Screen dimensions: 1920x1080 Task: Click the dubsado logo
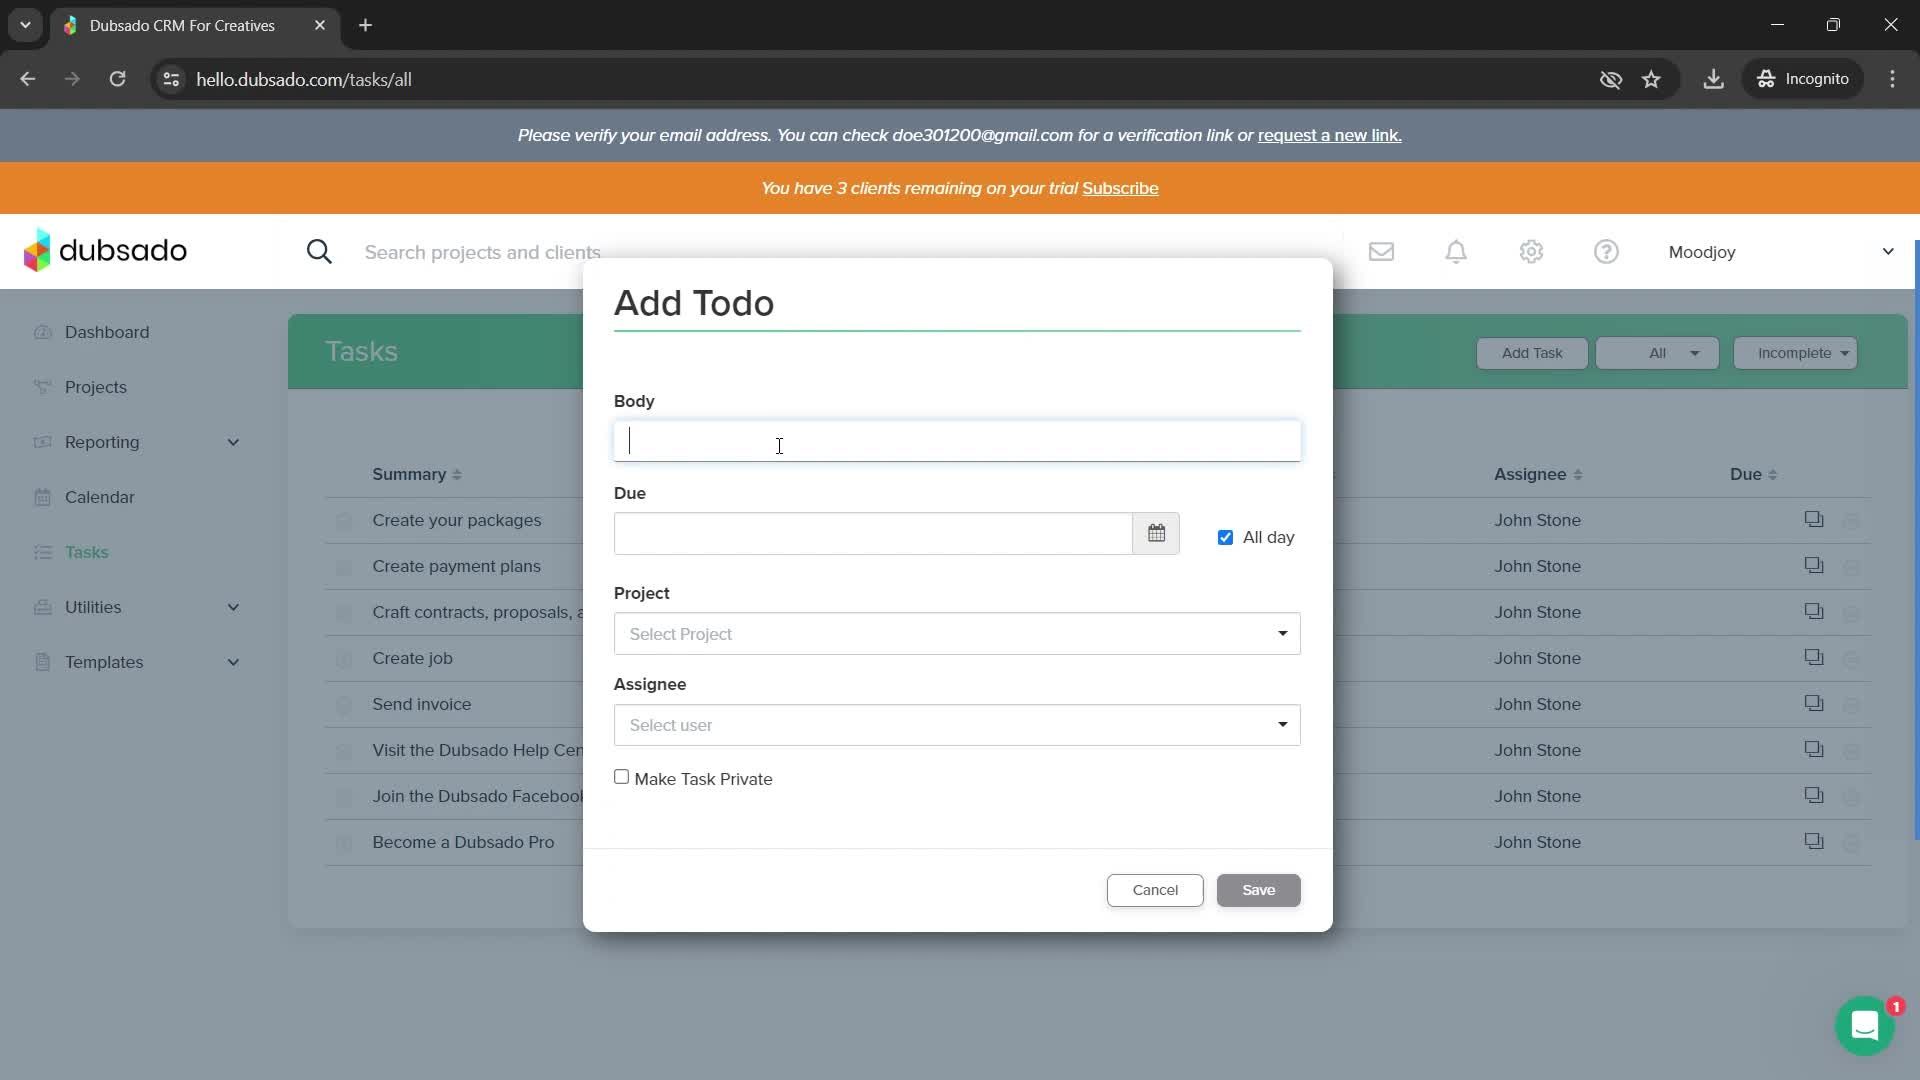105,250
